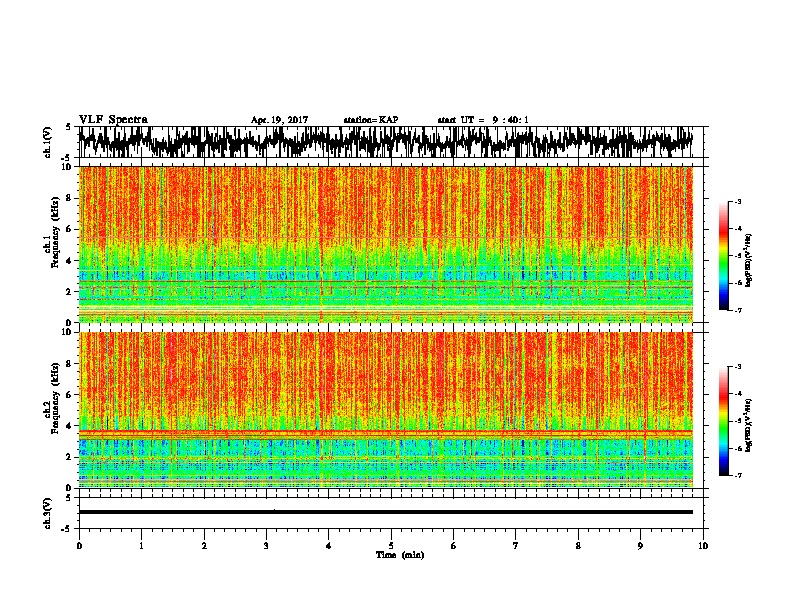Viewport: 792px width, 612px height.
Task: Click the red horizontal band in ch.2 spectrogram
Action: tap(385, 434)
